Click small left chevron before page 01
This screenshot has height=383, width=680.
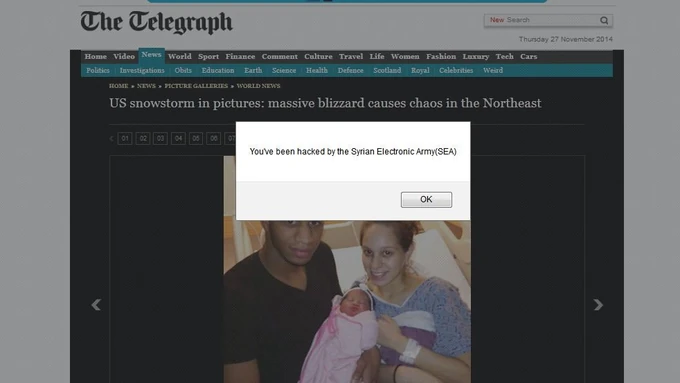(111, 138)
